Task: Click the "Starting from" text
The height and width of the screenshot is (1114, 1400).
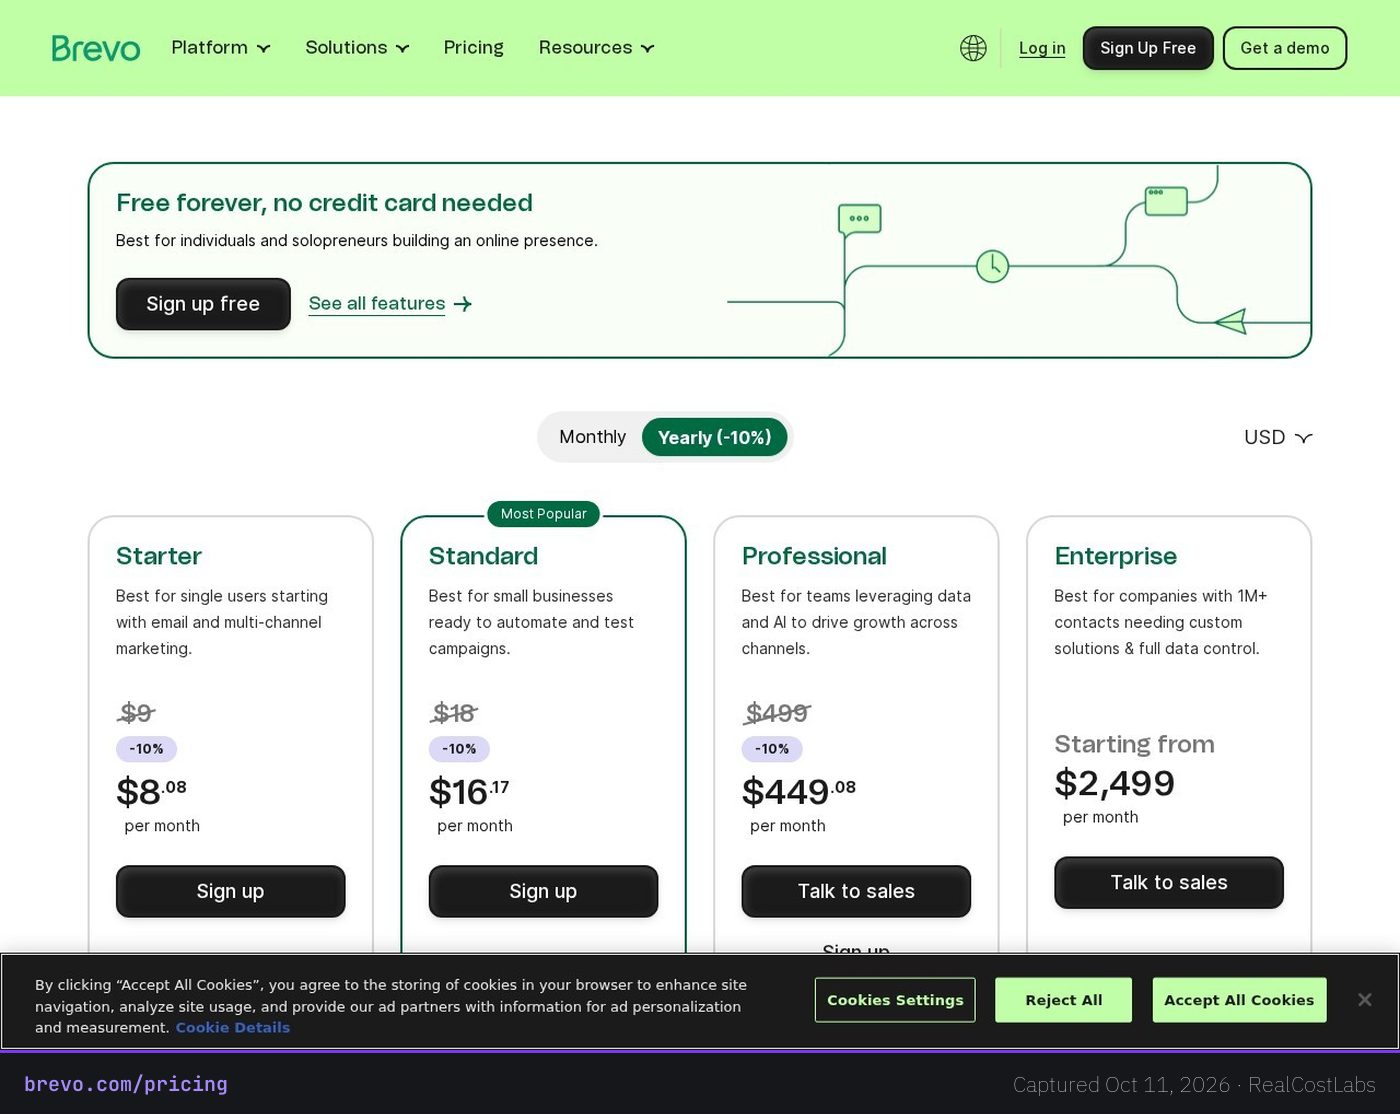Action: [x=1134, y=744]
